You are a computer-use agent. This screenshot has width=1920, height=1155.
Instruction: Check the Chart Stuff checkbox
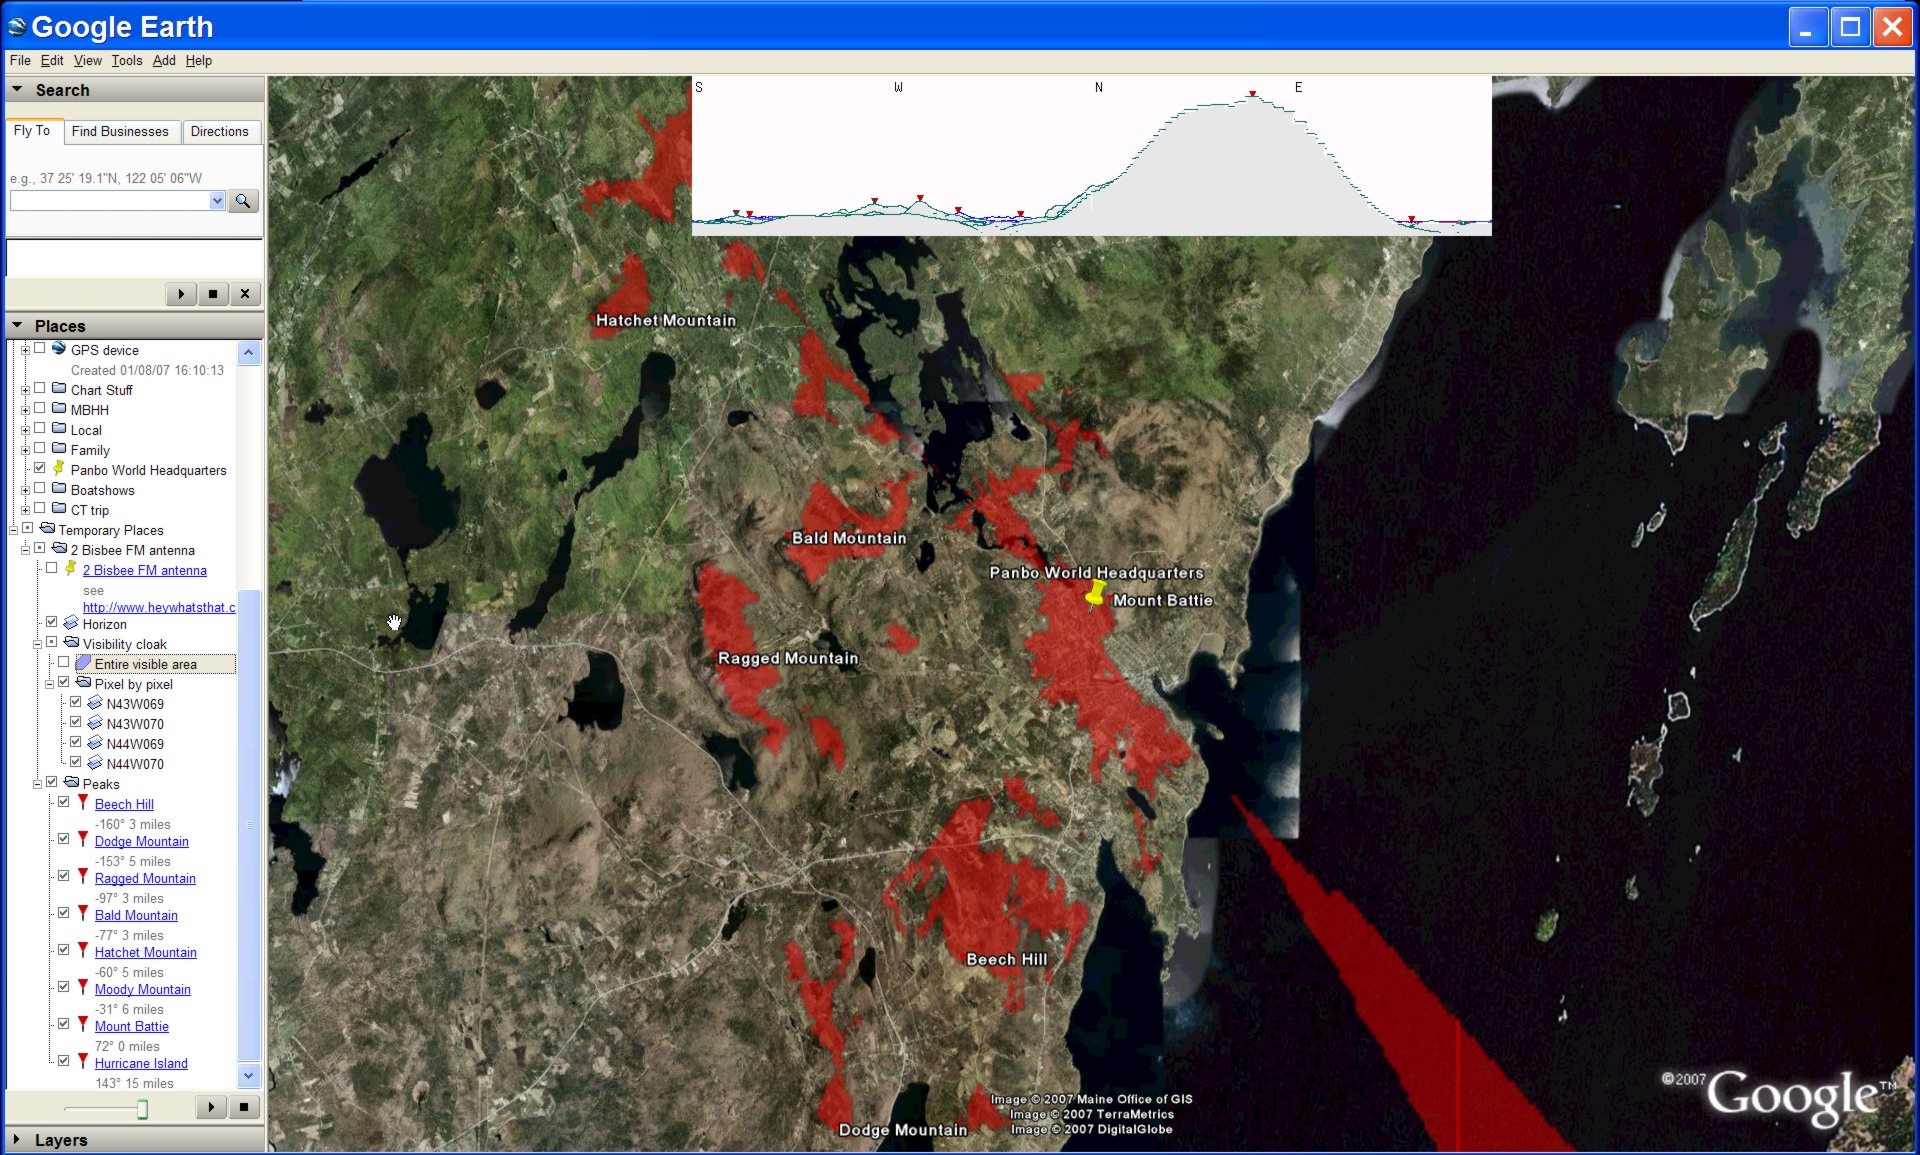(x=40, y=389)
